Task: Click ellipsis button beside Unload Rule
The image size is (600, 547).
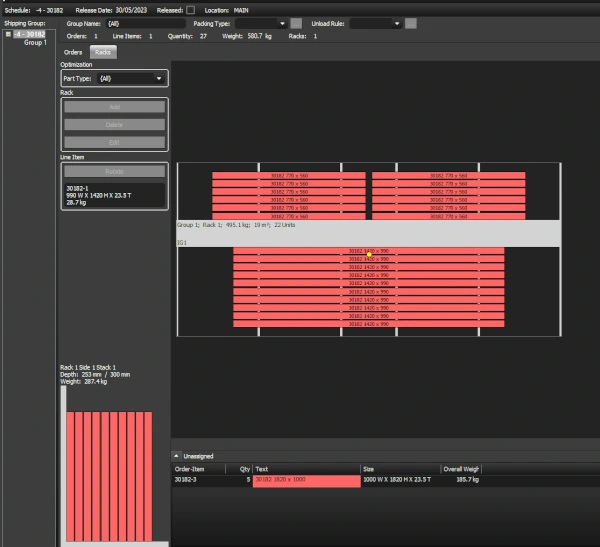Action: 411,24
